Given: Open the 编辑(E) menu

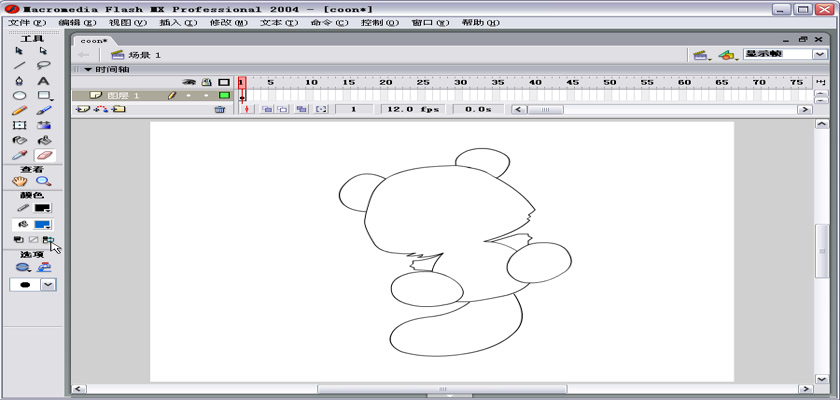Looking at the screenshot, I should tap(78, 23).
